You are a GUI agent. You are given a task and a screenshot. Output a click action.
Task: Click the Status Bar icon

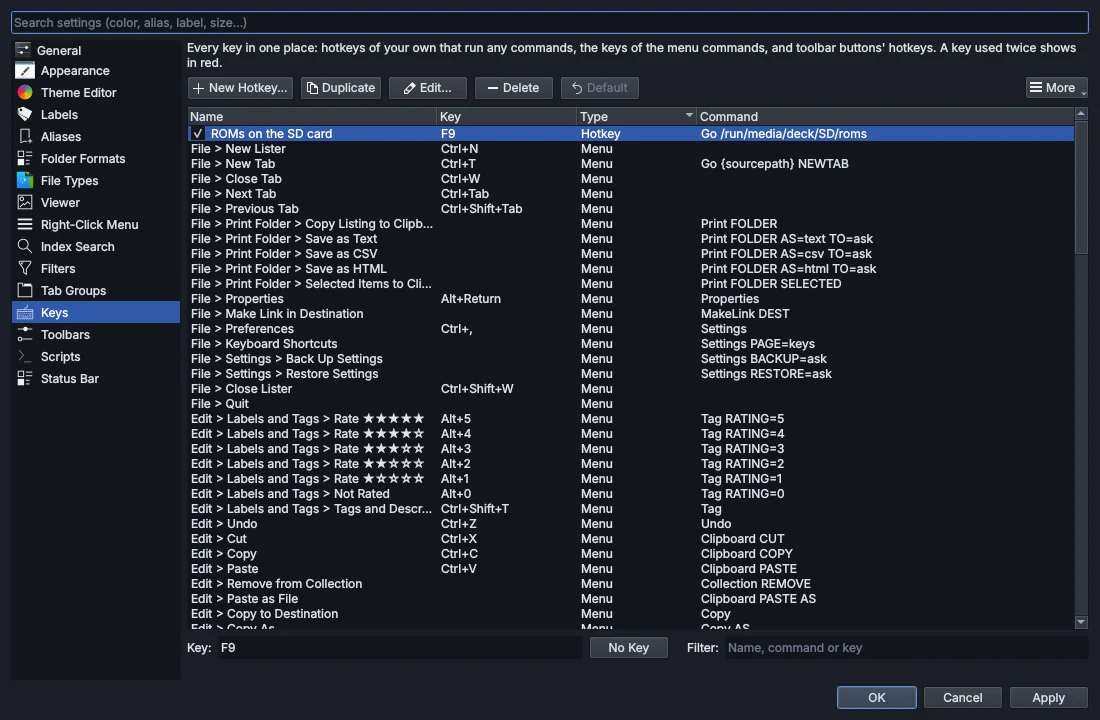click(25, 378)
